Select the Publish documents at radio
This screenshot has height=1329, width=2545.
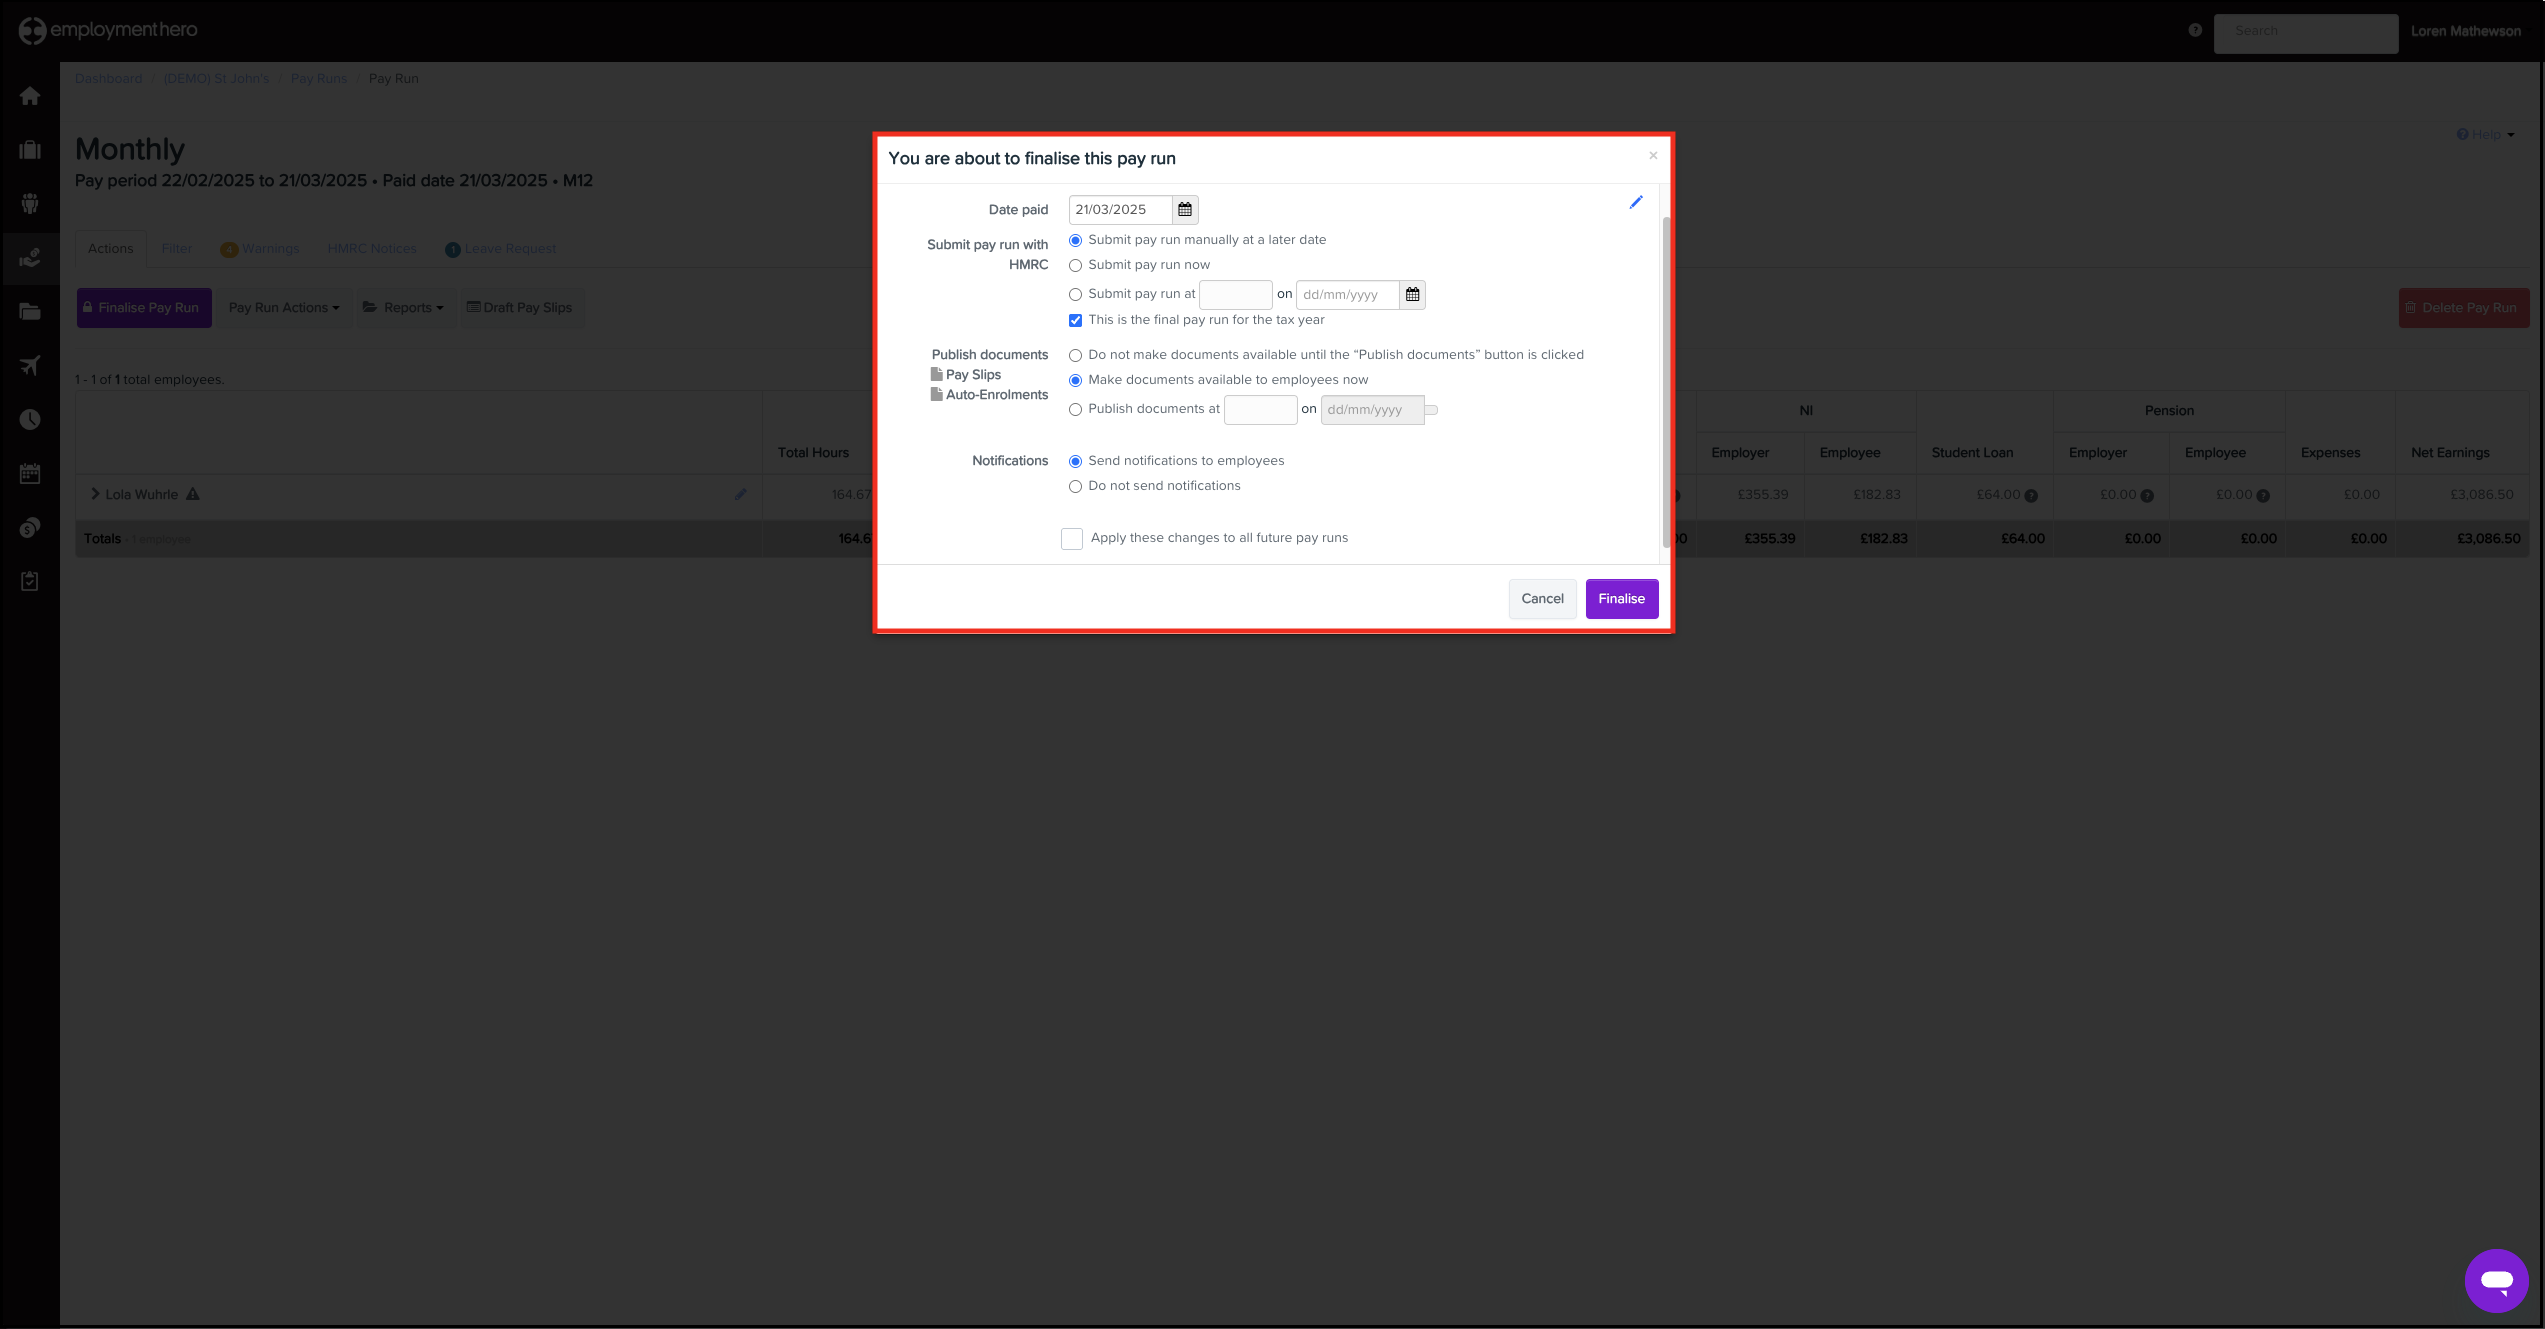point(1076,409)
